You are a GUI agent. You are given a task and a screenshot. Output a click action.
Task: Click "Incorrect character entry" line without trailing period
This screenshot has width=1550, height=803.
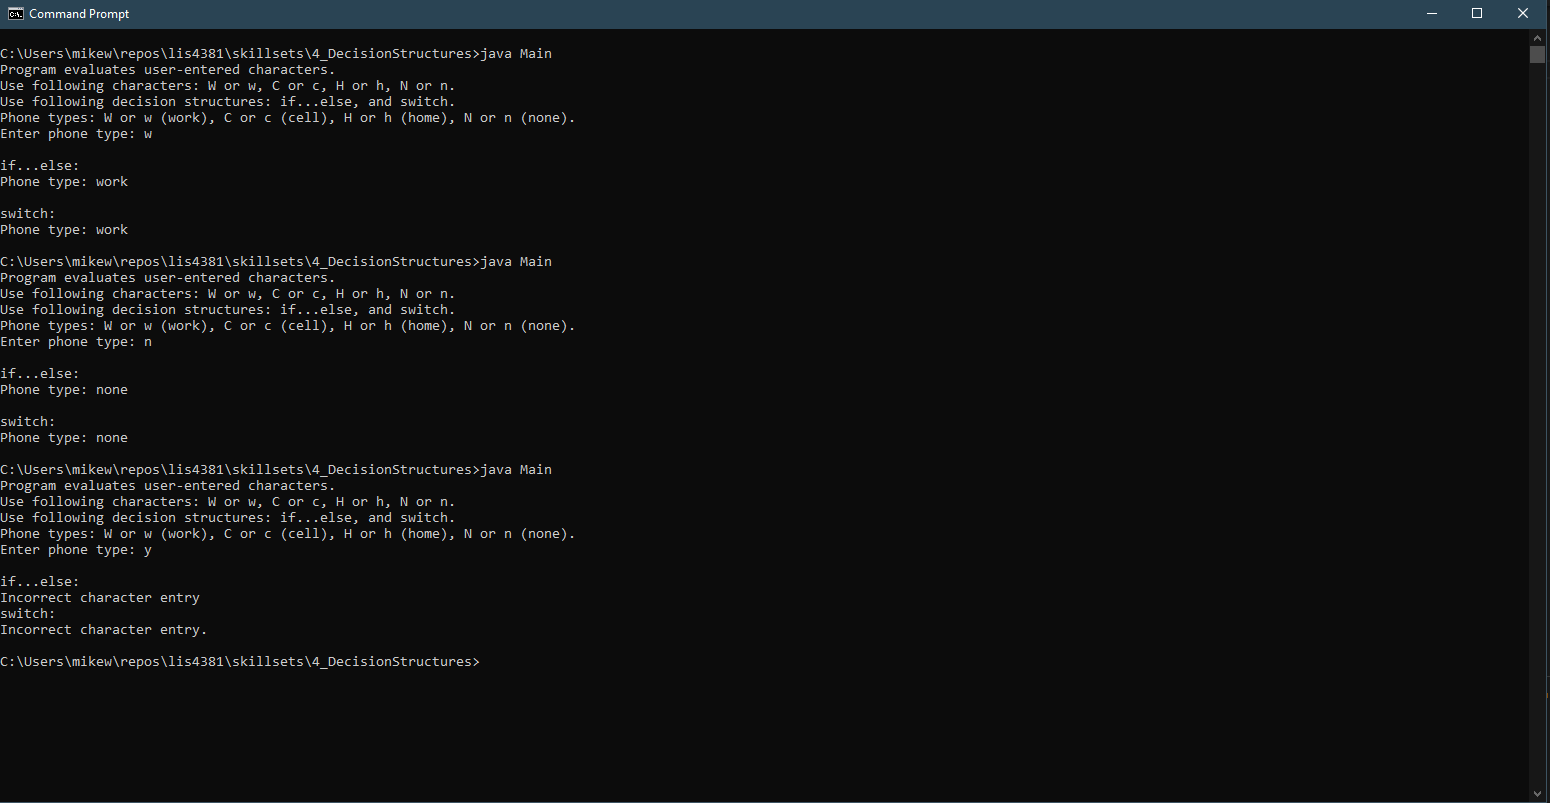(100, 598)
